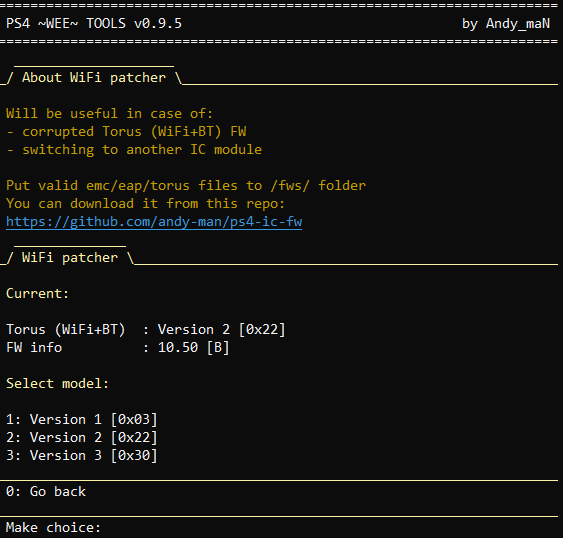Click the FW info 10.50 [B] line

(x=117, y=347)
